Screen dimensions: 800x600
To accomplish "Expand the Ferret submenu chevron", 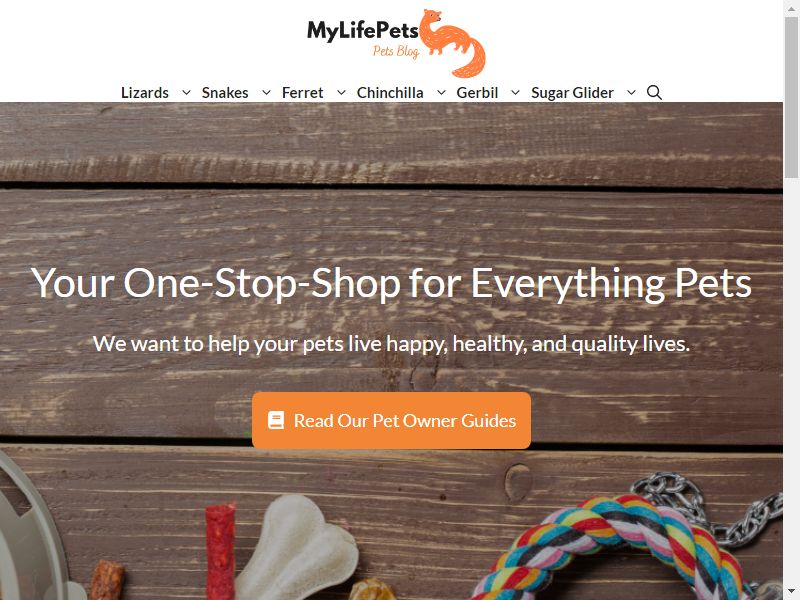I will coord(341,92).
